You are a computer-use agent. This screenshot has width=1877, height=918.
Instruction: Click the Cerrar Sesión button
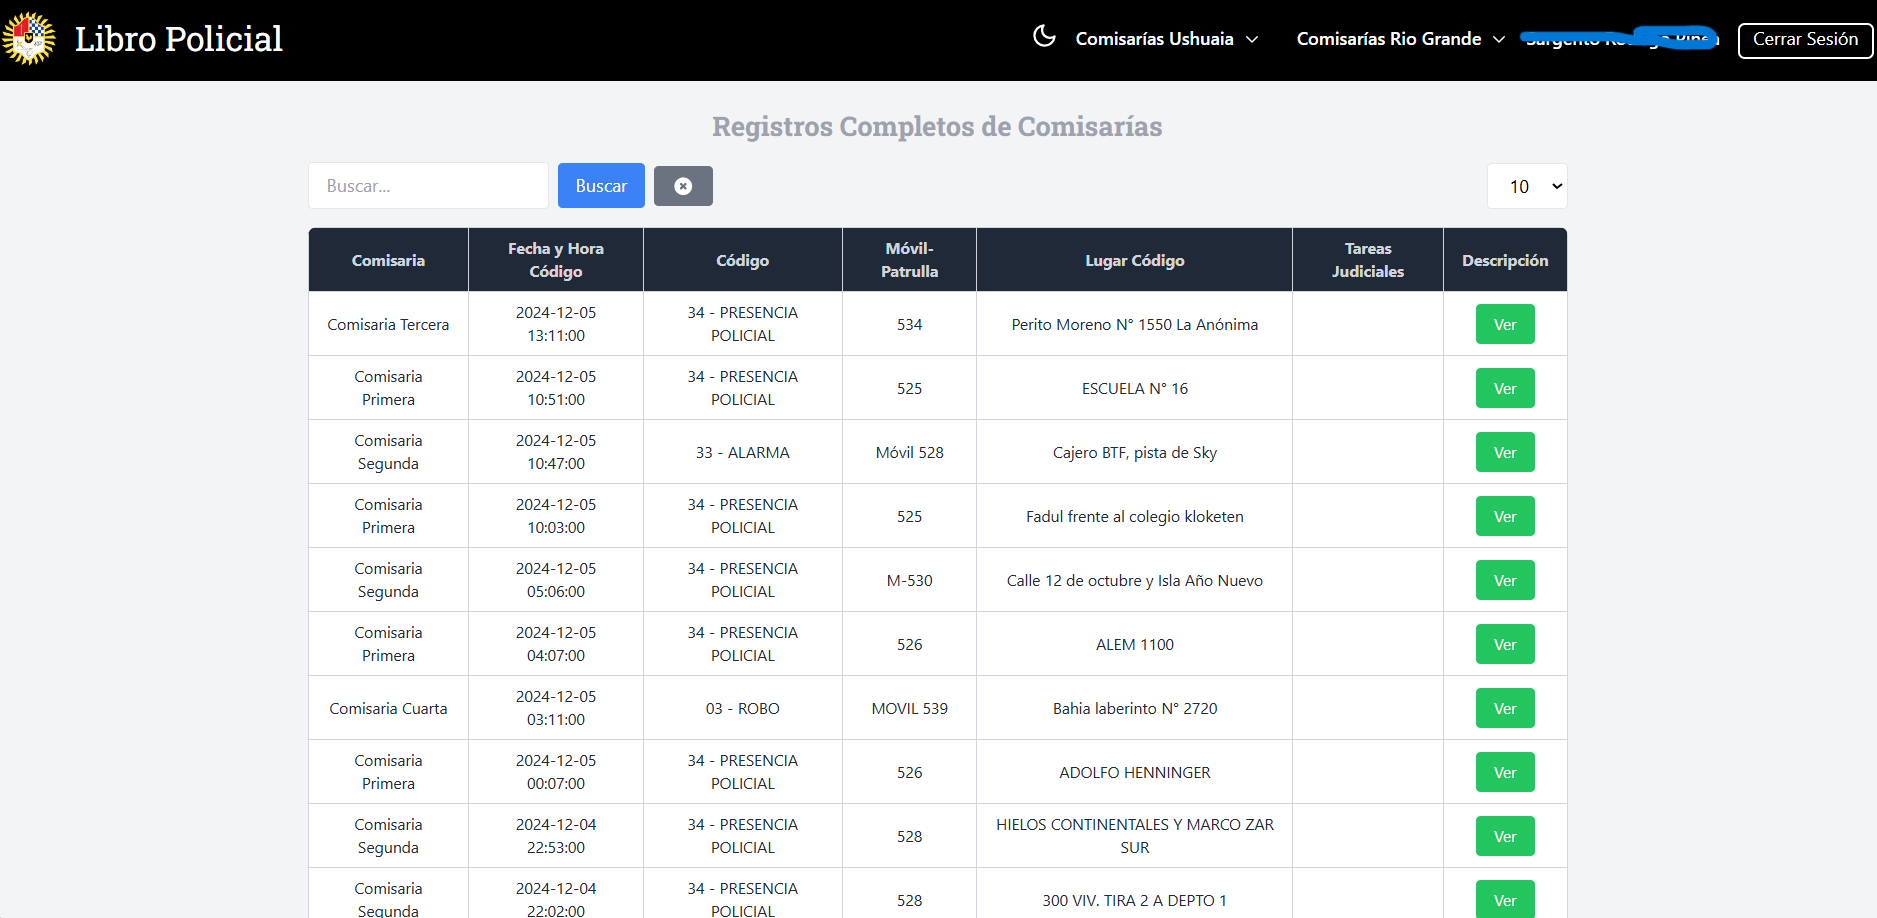point(1805,40)
